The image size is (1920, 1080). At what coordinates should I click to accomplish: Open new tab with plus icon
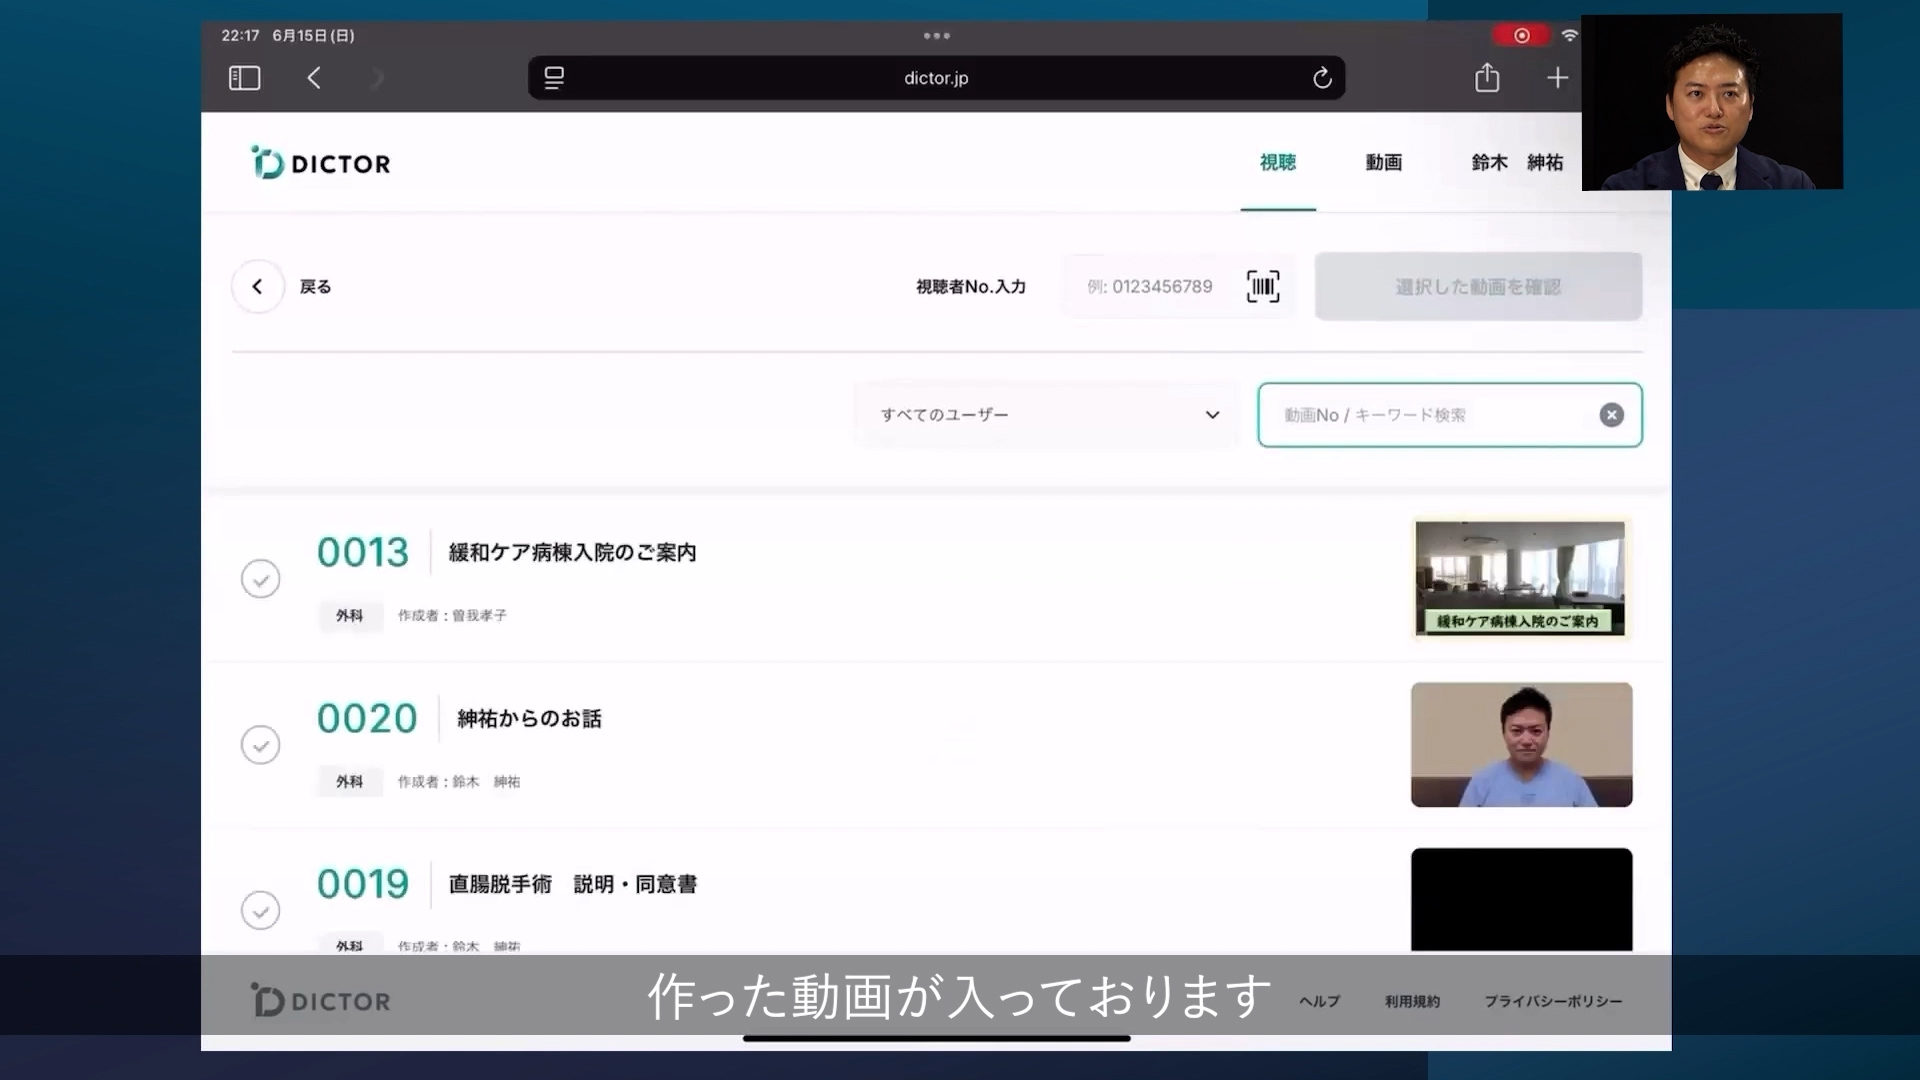(x=1557, y=78)
